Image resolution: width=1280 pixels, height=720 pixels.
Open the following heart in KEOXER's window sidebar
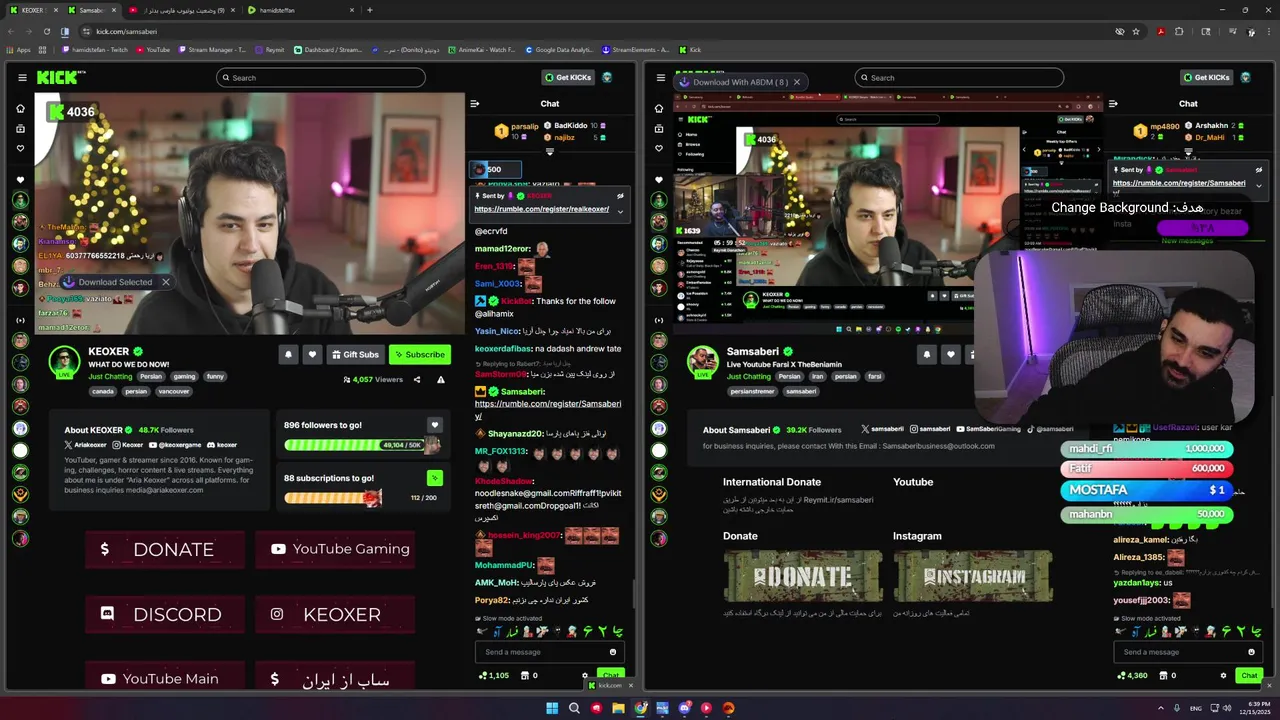click(x=20, y=148)
